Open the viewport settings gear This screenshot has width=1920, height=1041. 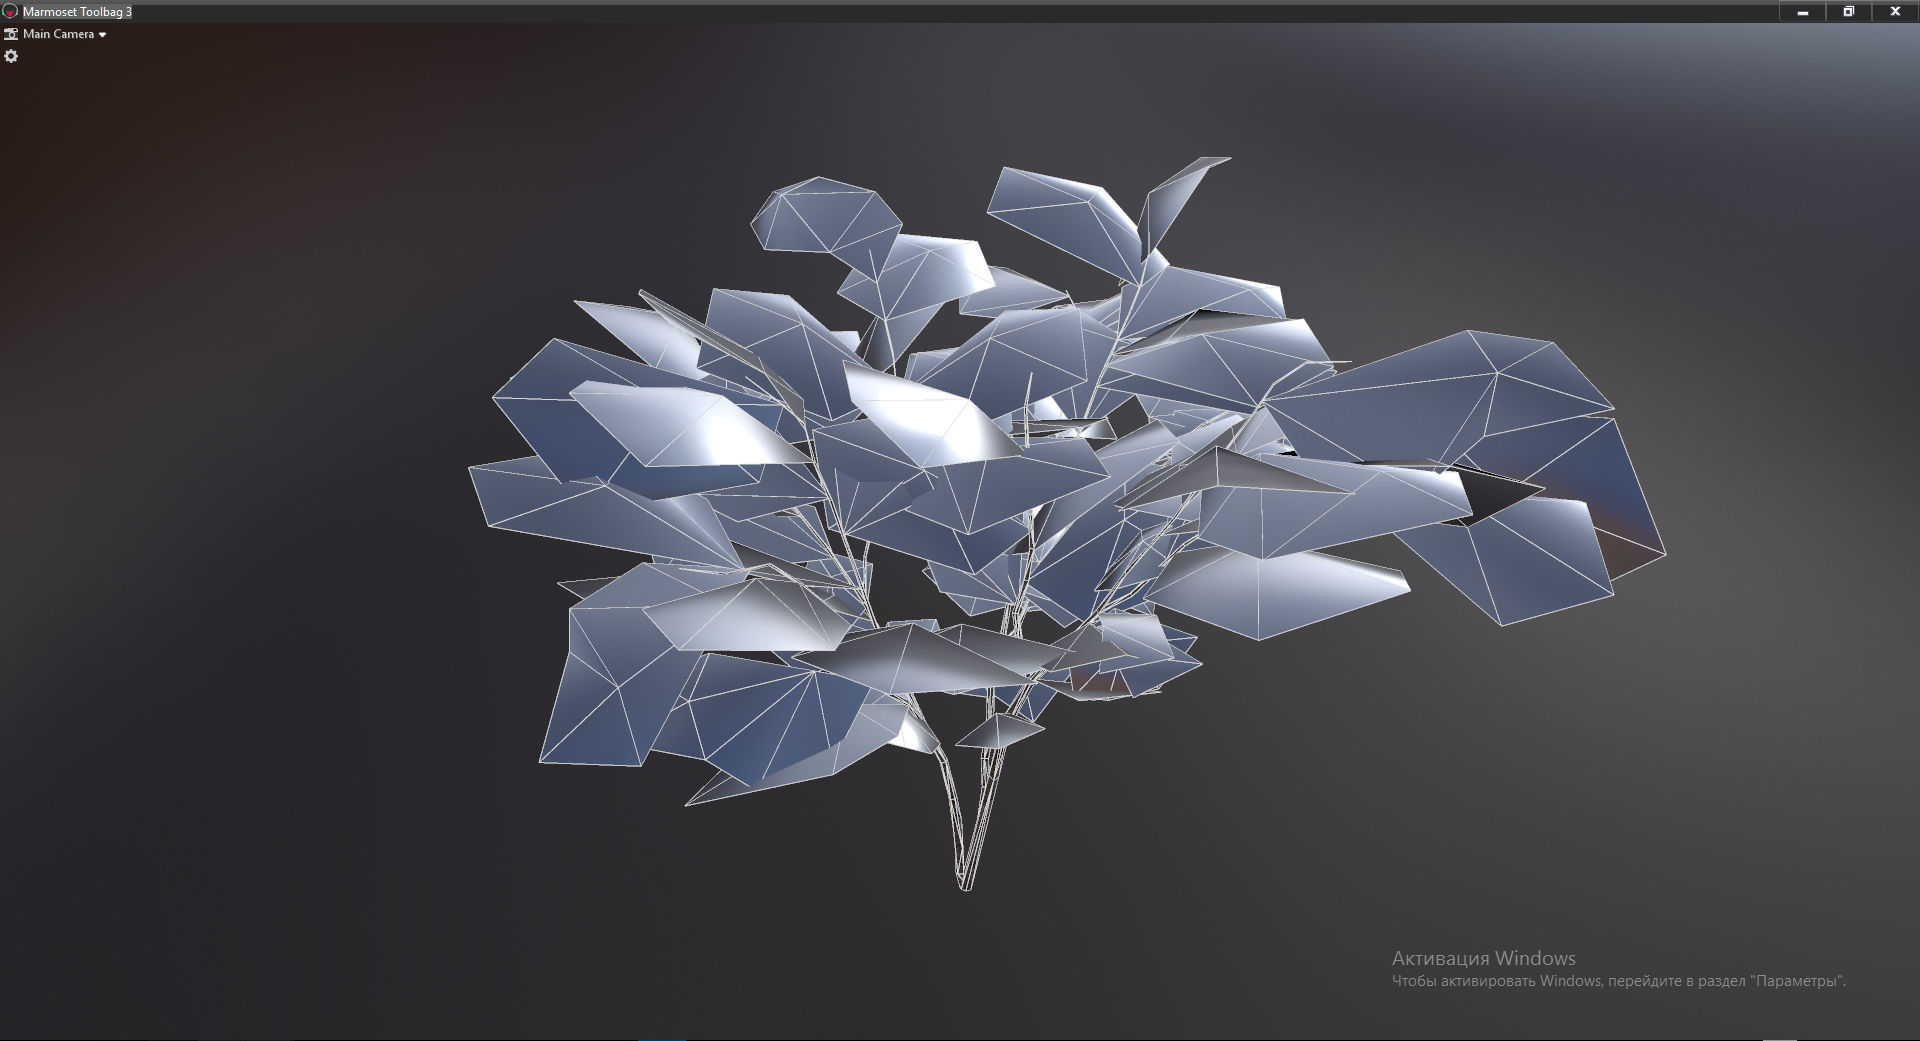11,56
